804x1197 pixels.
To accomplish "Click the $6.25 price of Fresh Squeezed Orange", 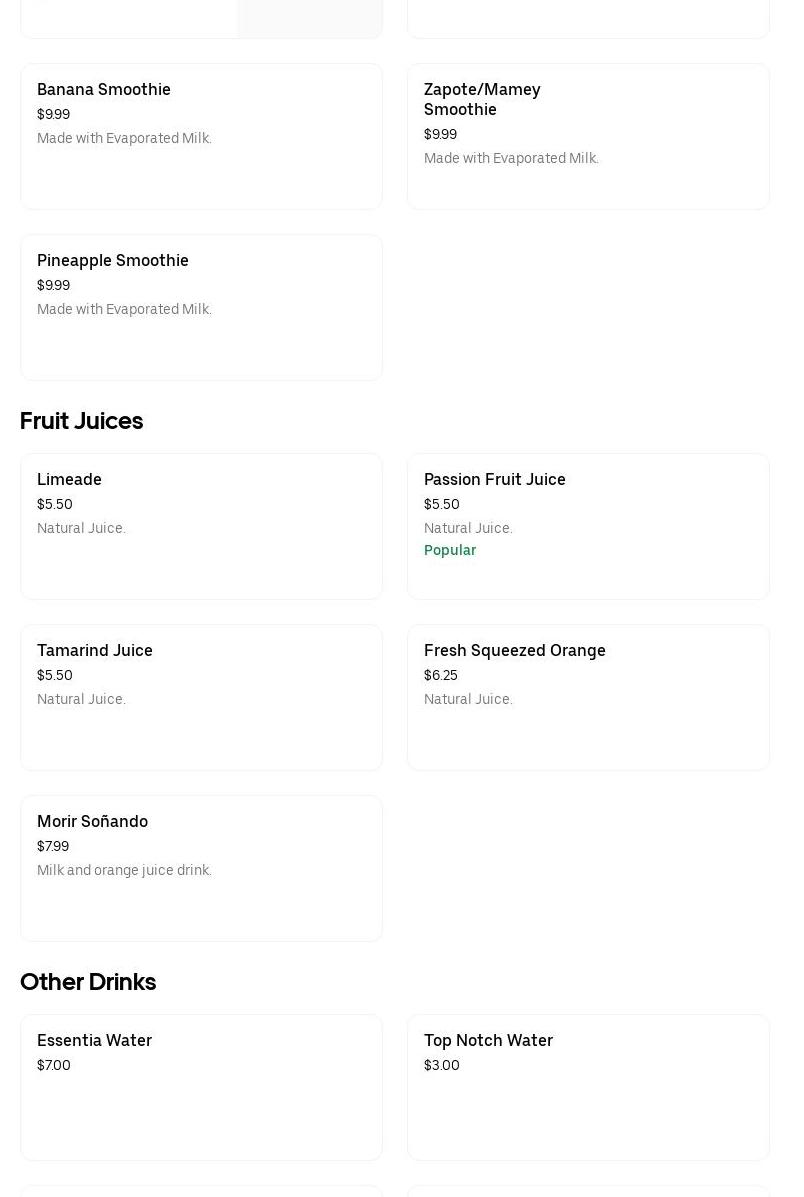I will [441, 676].
